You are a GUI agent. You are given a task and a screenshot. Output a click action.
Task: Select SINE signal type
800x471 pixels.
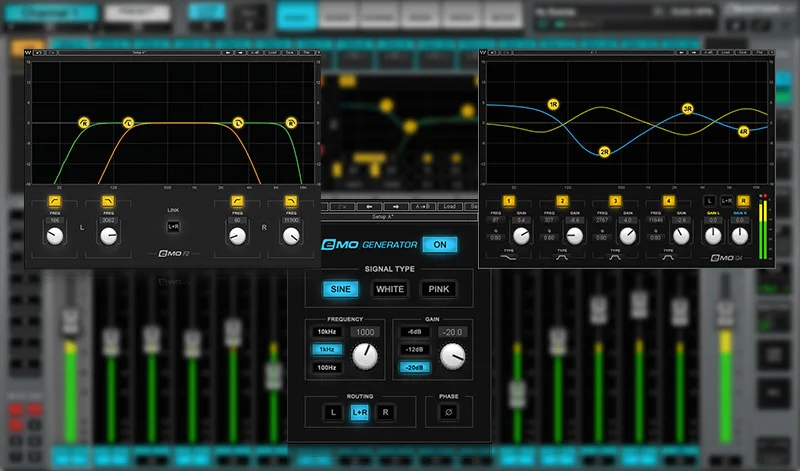[x=340, y=289]
